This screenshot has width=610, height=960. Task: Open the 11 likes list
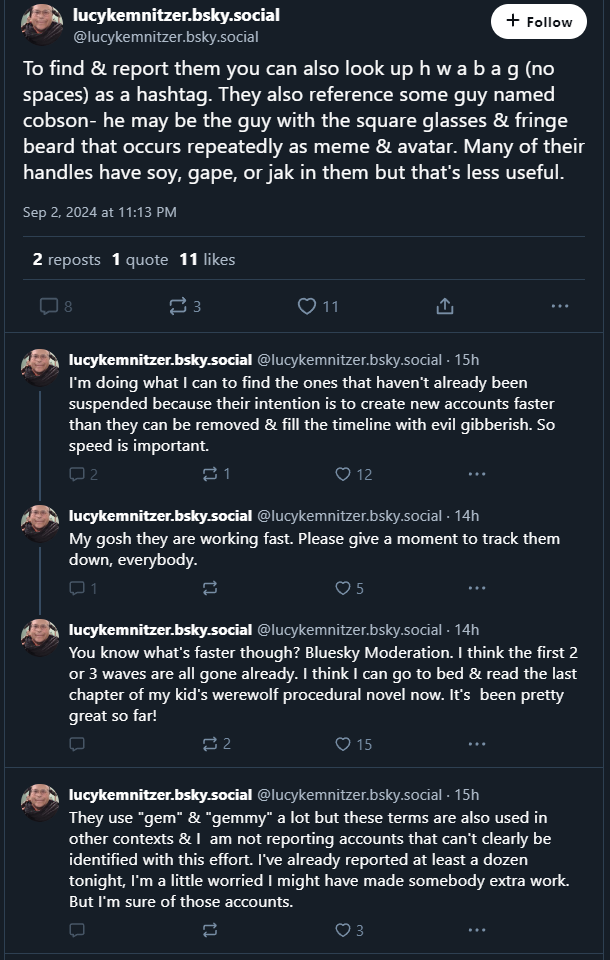point(207,259)
